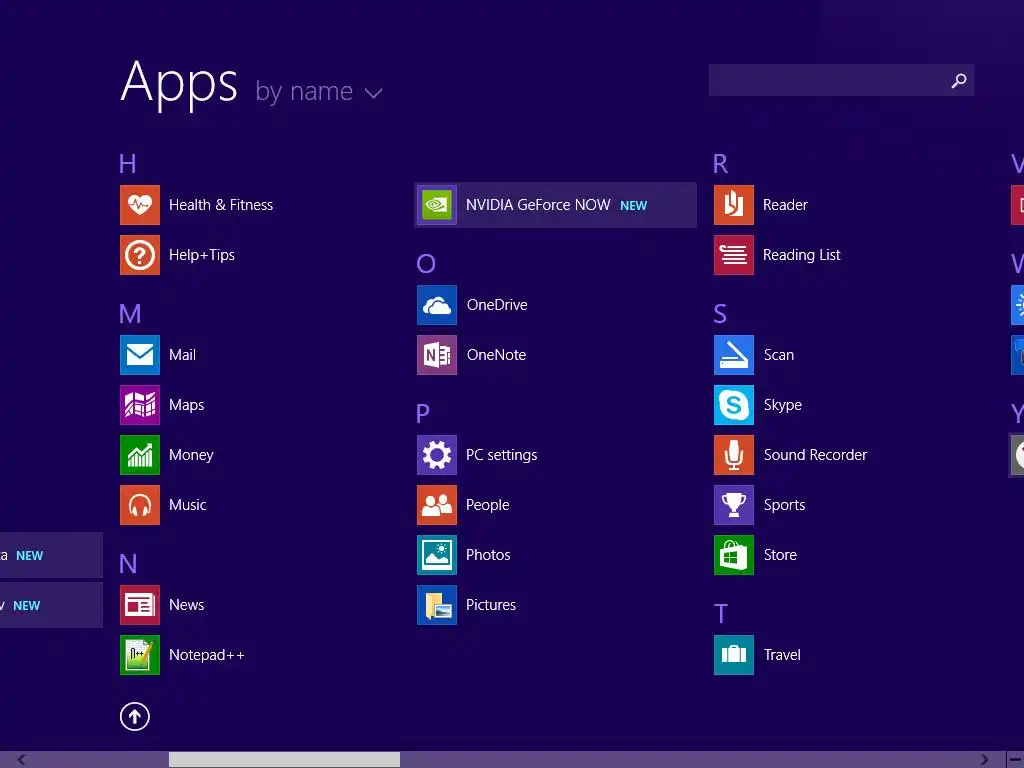Launch the Money chart icon
This screenshot has height=768, width=1024.
[x=140, y=455]
